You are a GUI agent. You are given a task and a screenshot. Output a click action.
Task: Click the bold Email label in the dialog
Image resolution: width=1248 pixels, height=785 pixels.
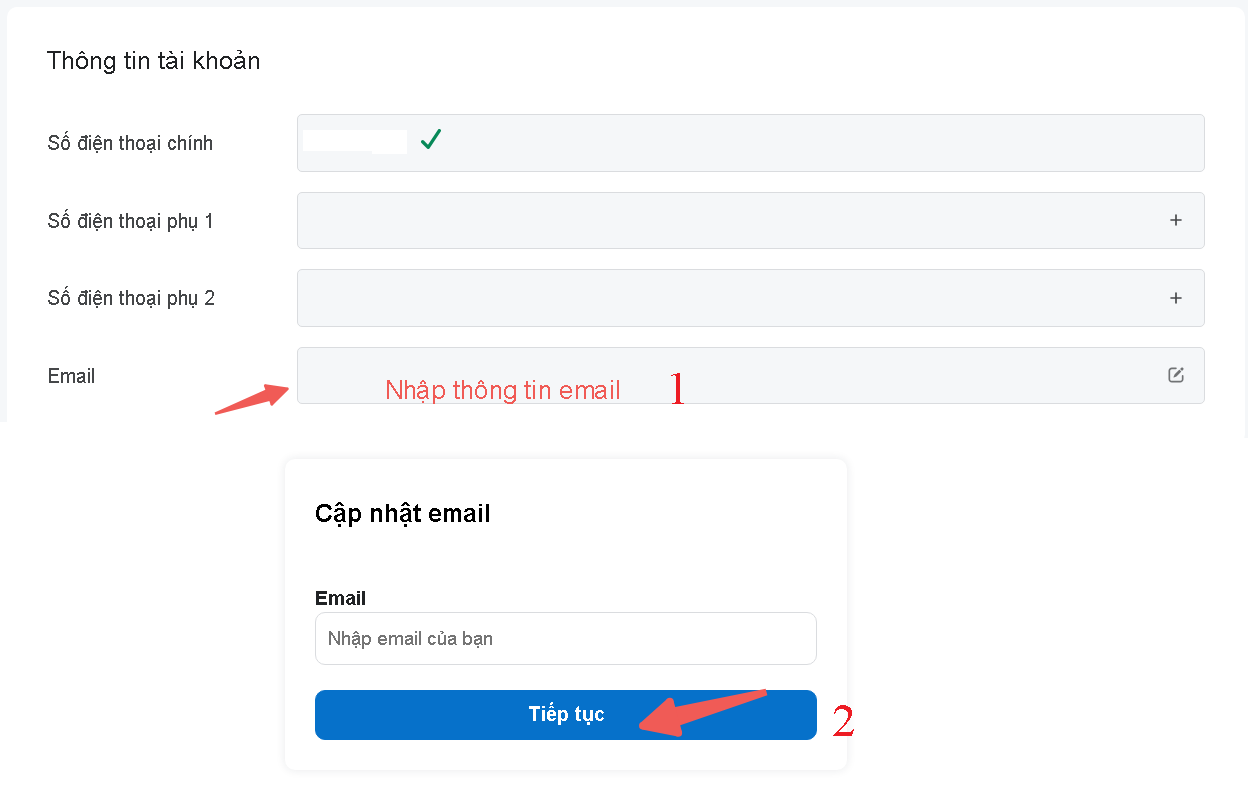[340, 598]
